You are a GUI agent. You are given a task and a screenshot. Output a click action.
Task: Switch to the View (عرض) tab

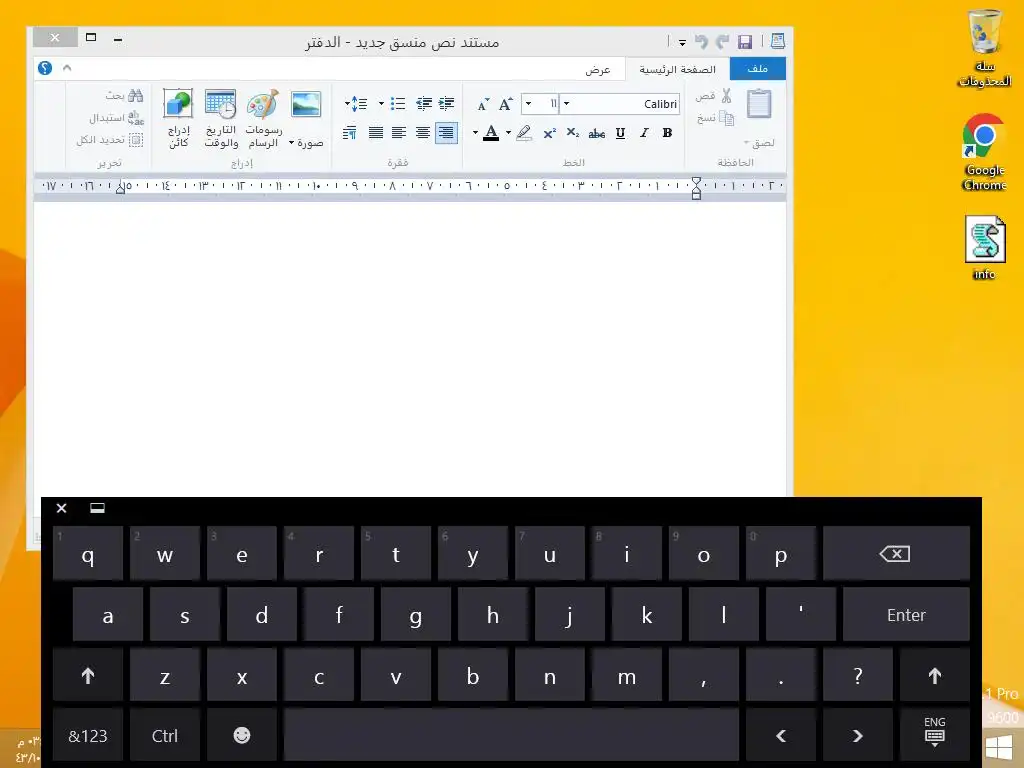point(598,69)
